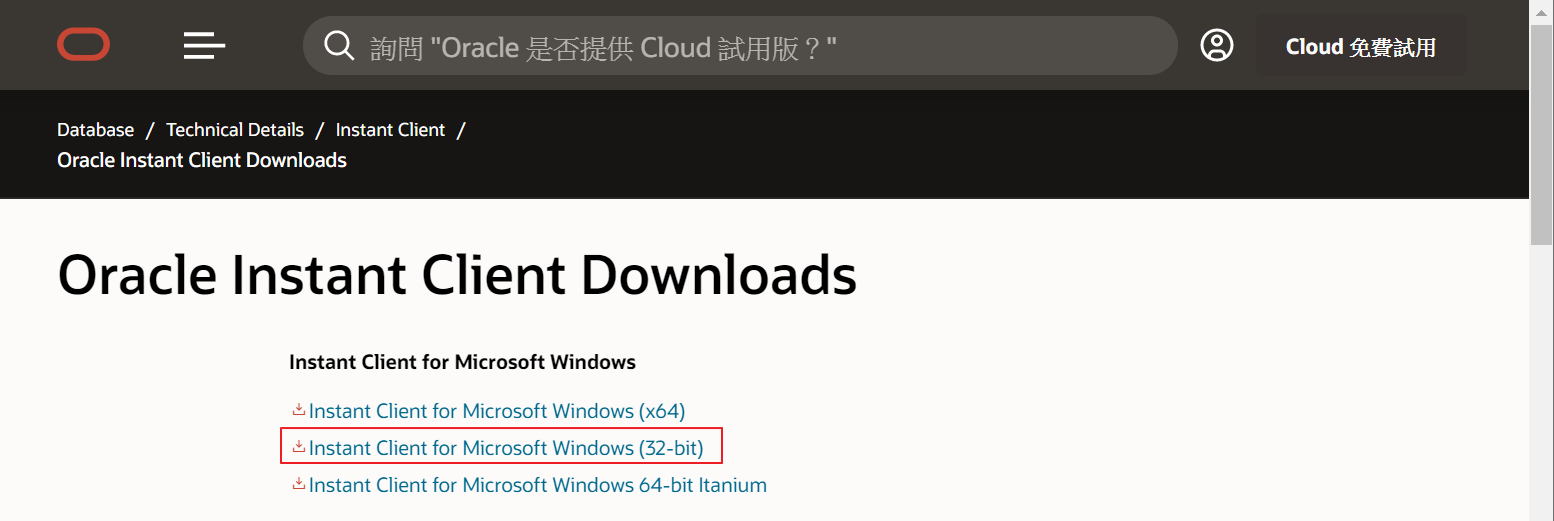
Task: Open Instant Client for Microsoft Windows (32-bit)
Action: [x=506, y=448]
